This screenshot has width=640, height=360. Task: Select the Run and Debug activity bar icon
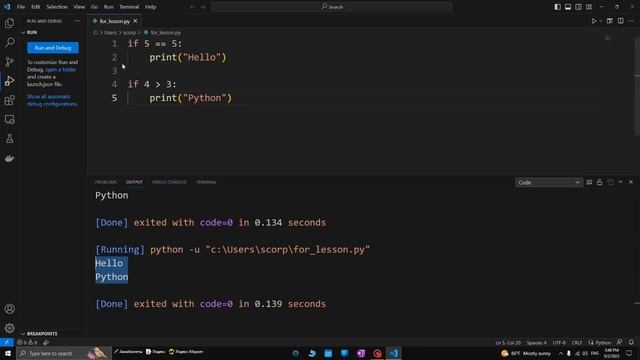9,81
